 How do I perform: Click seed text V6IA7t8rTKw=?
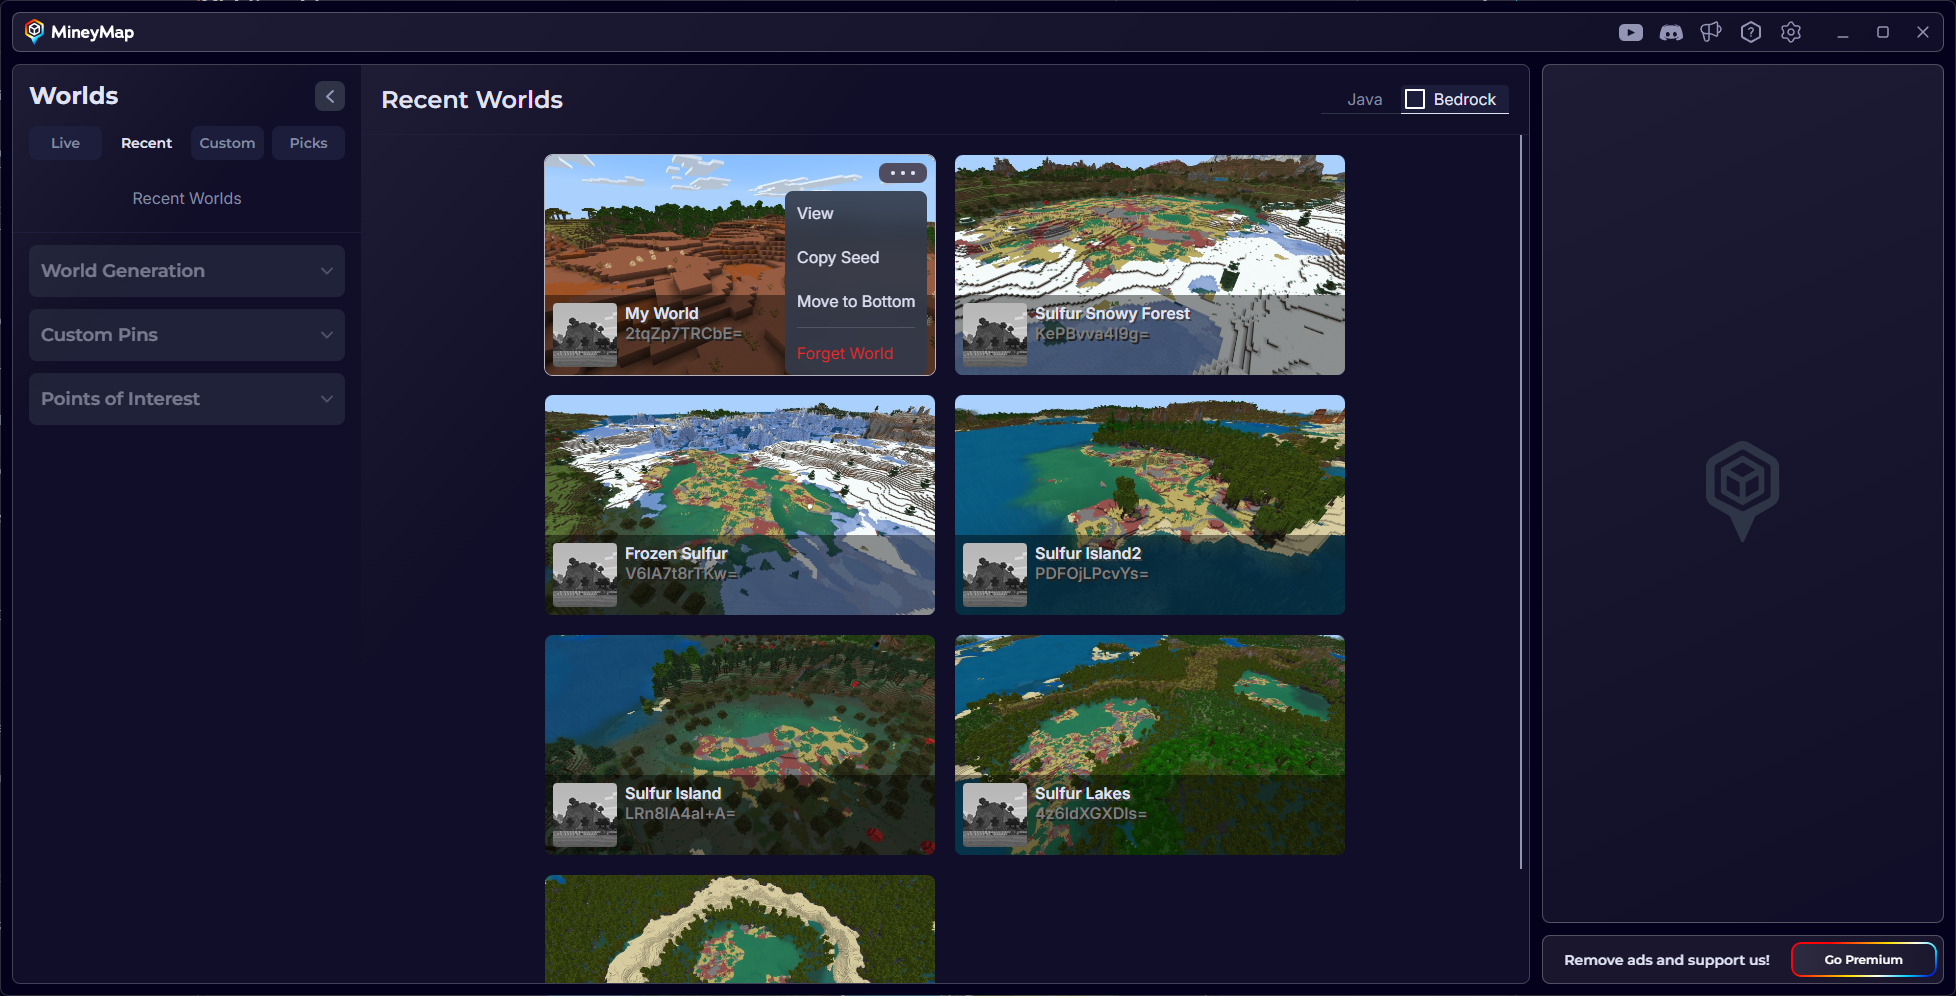click(681, 574)
